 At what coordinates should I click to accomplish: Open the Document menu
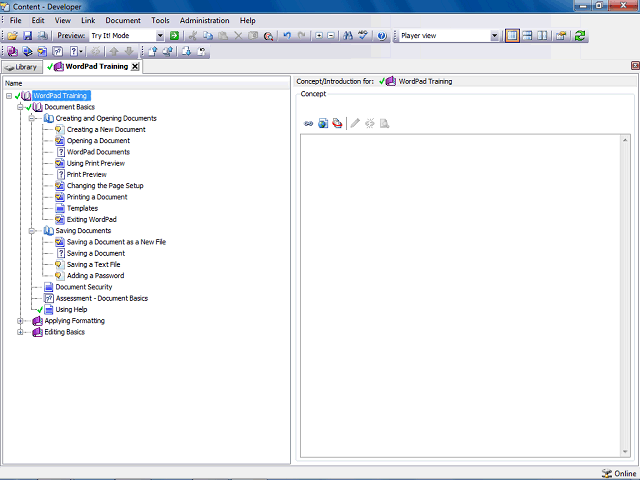123,20
